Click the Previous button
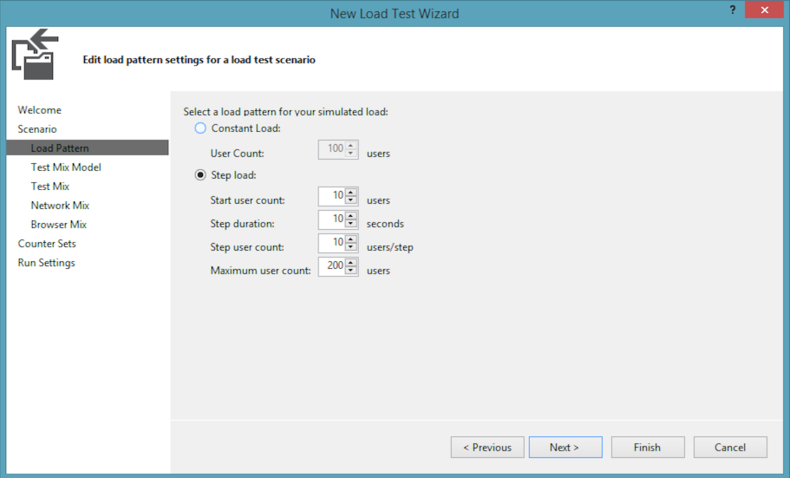 pos(487,447)
